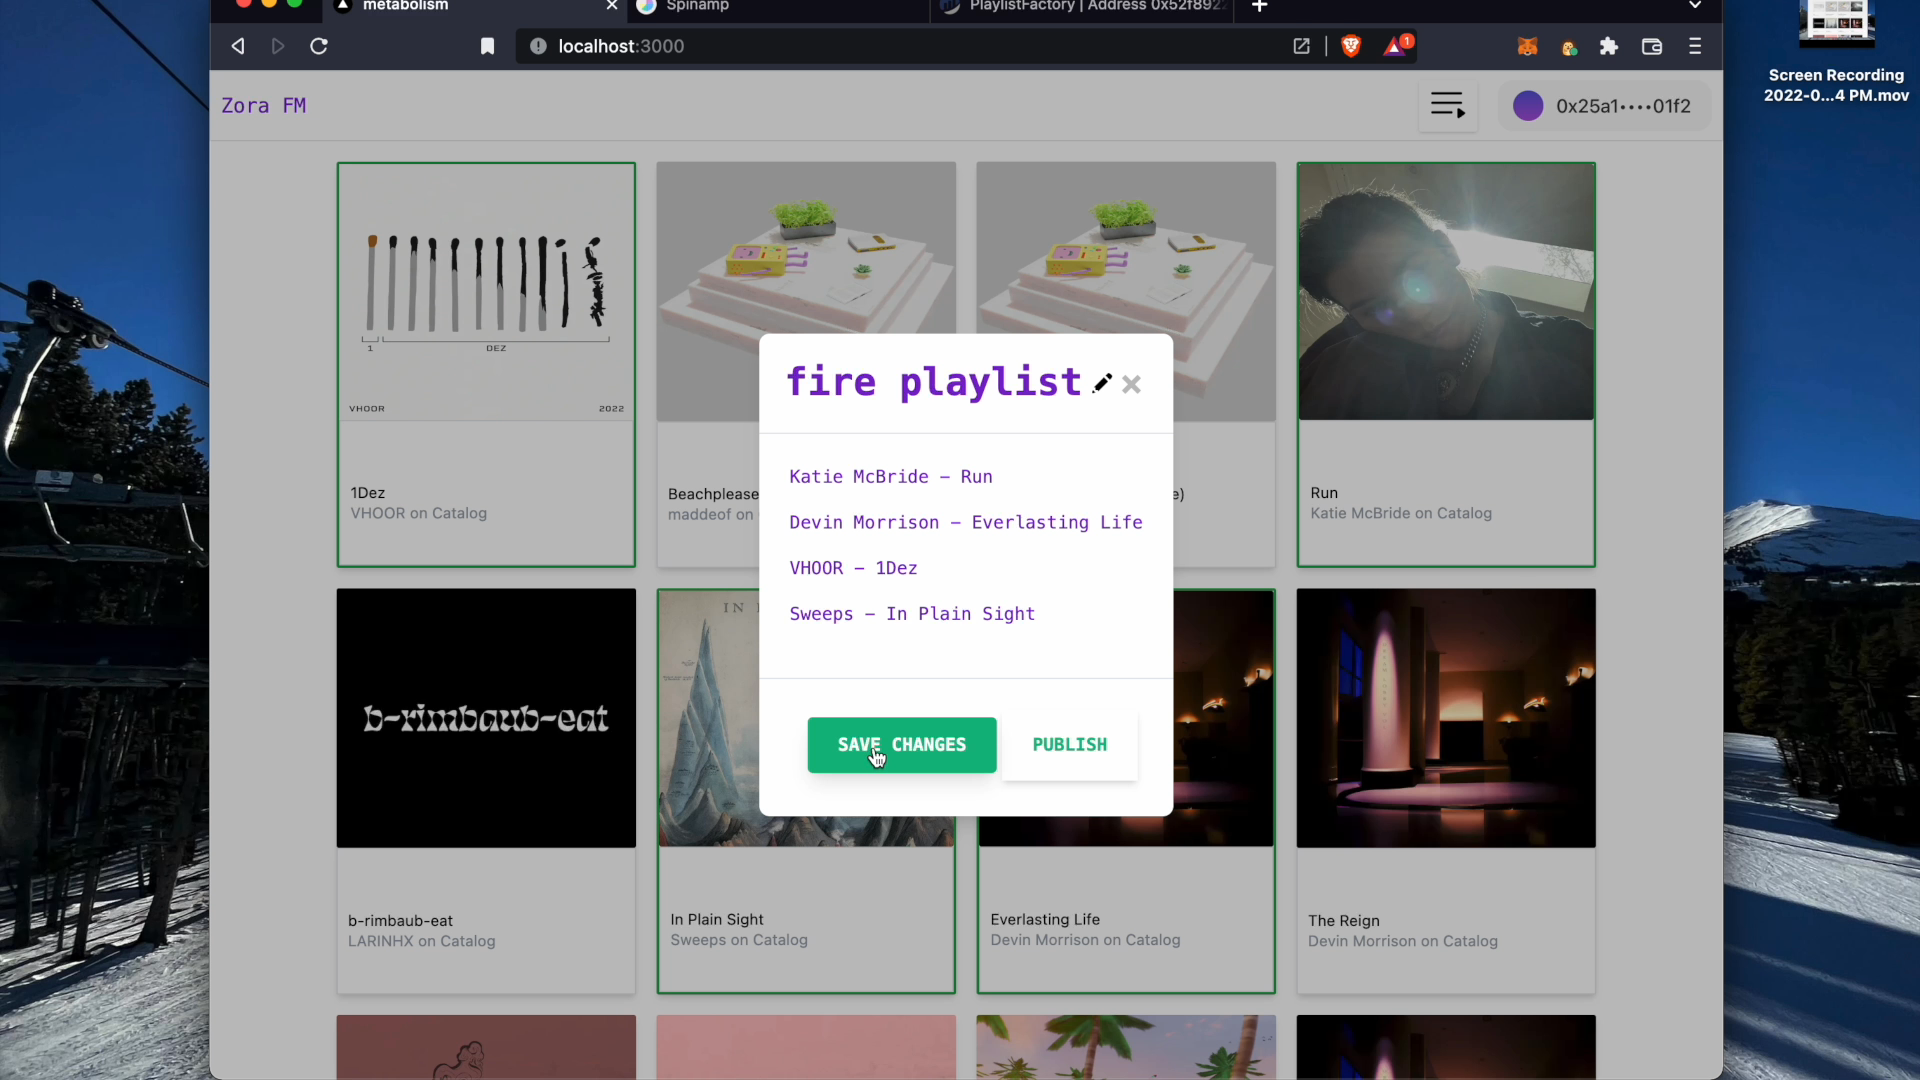Reload the localhost page

pyautogui.click(x=319, y=46)
